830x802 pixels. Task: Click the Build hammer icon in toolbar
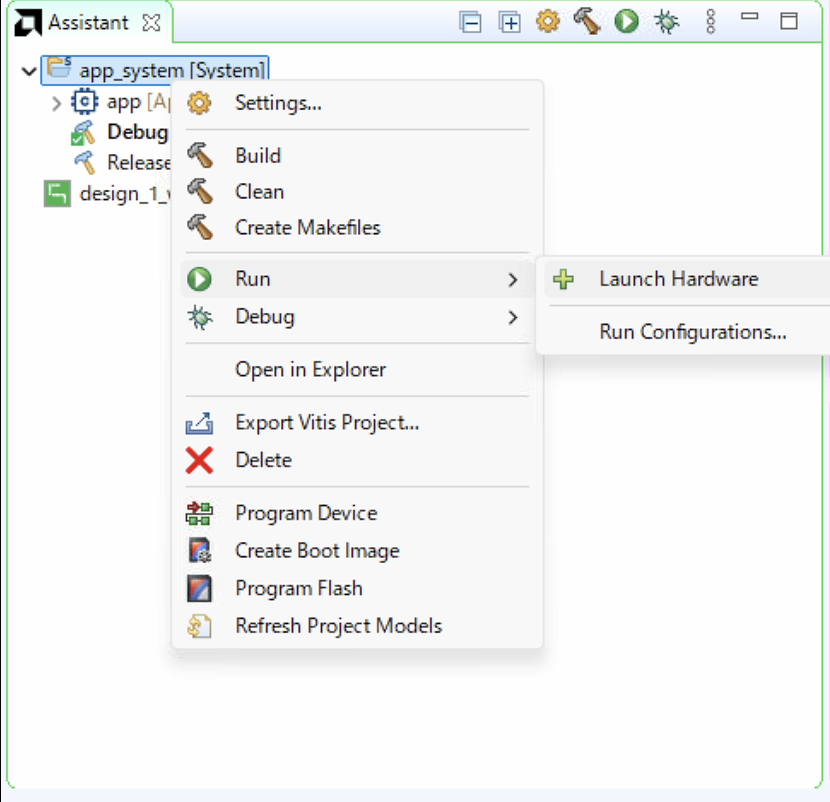click(x=587, y=22)
